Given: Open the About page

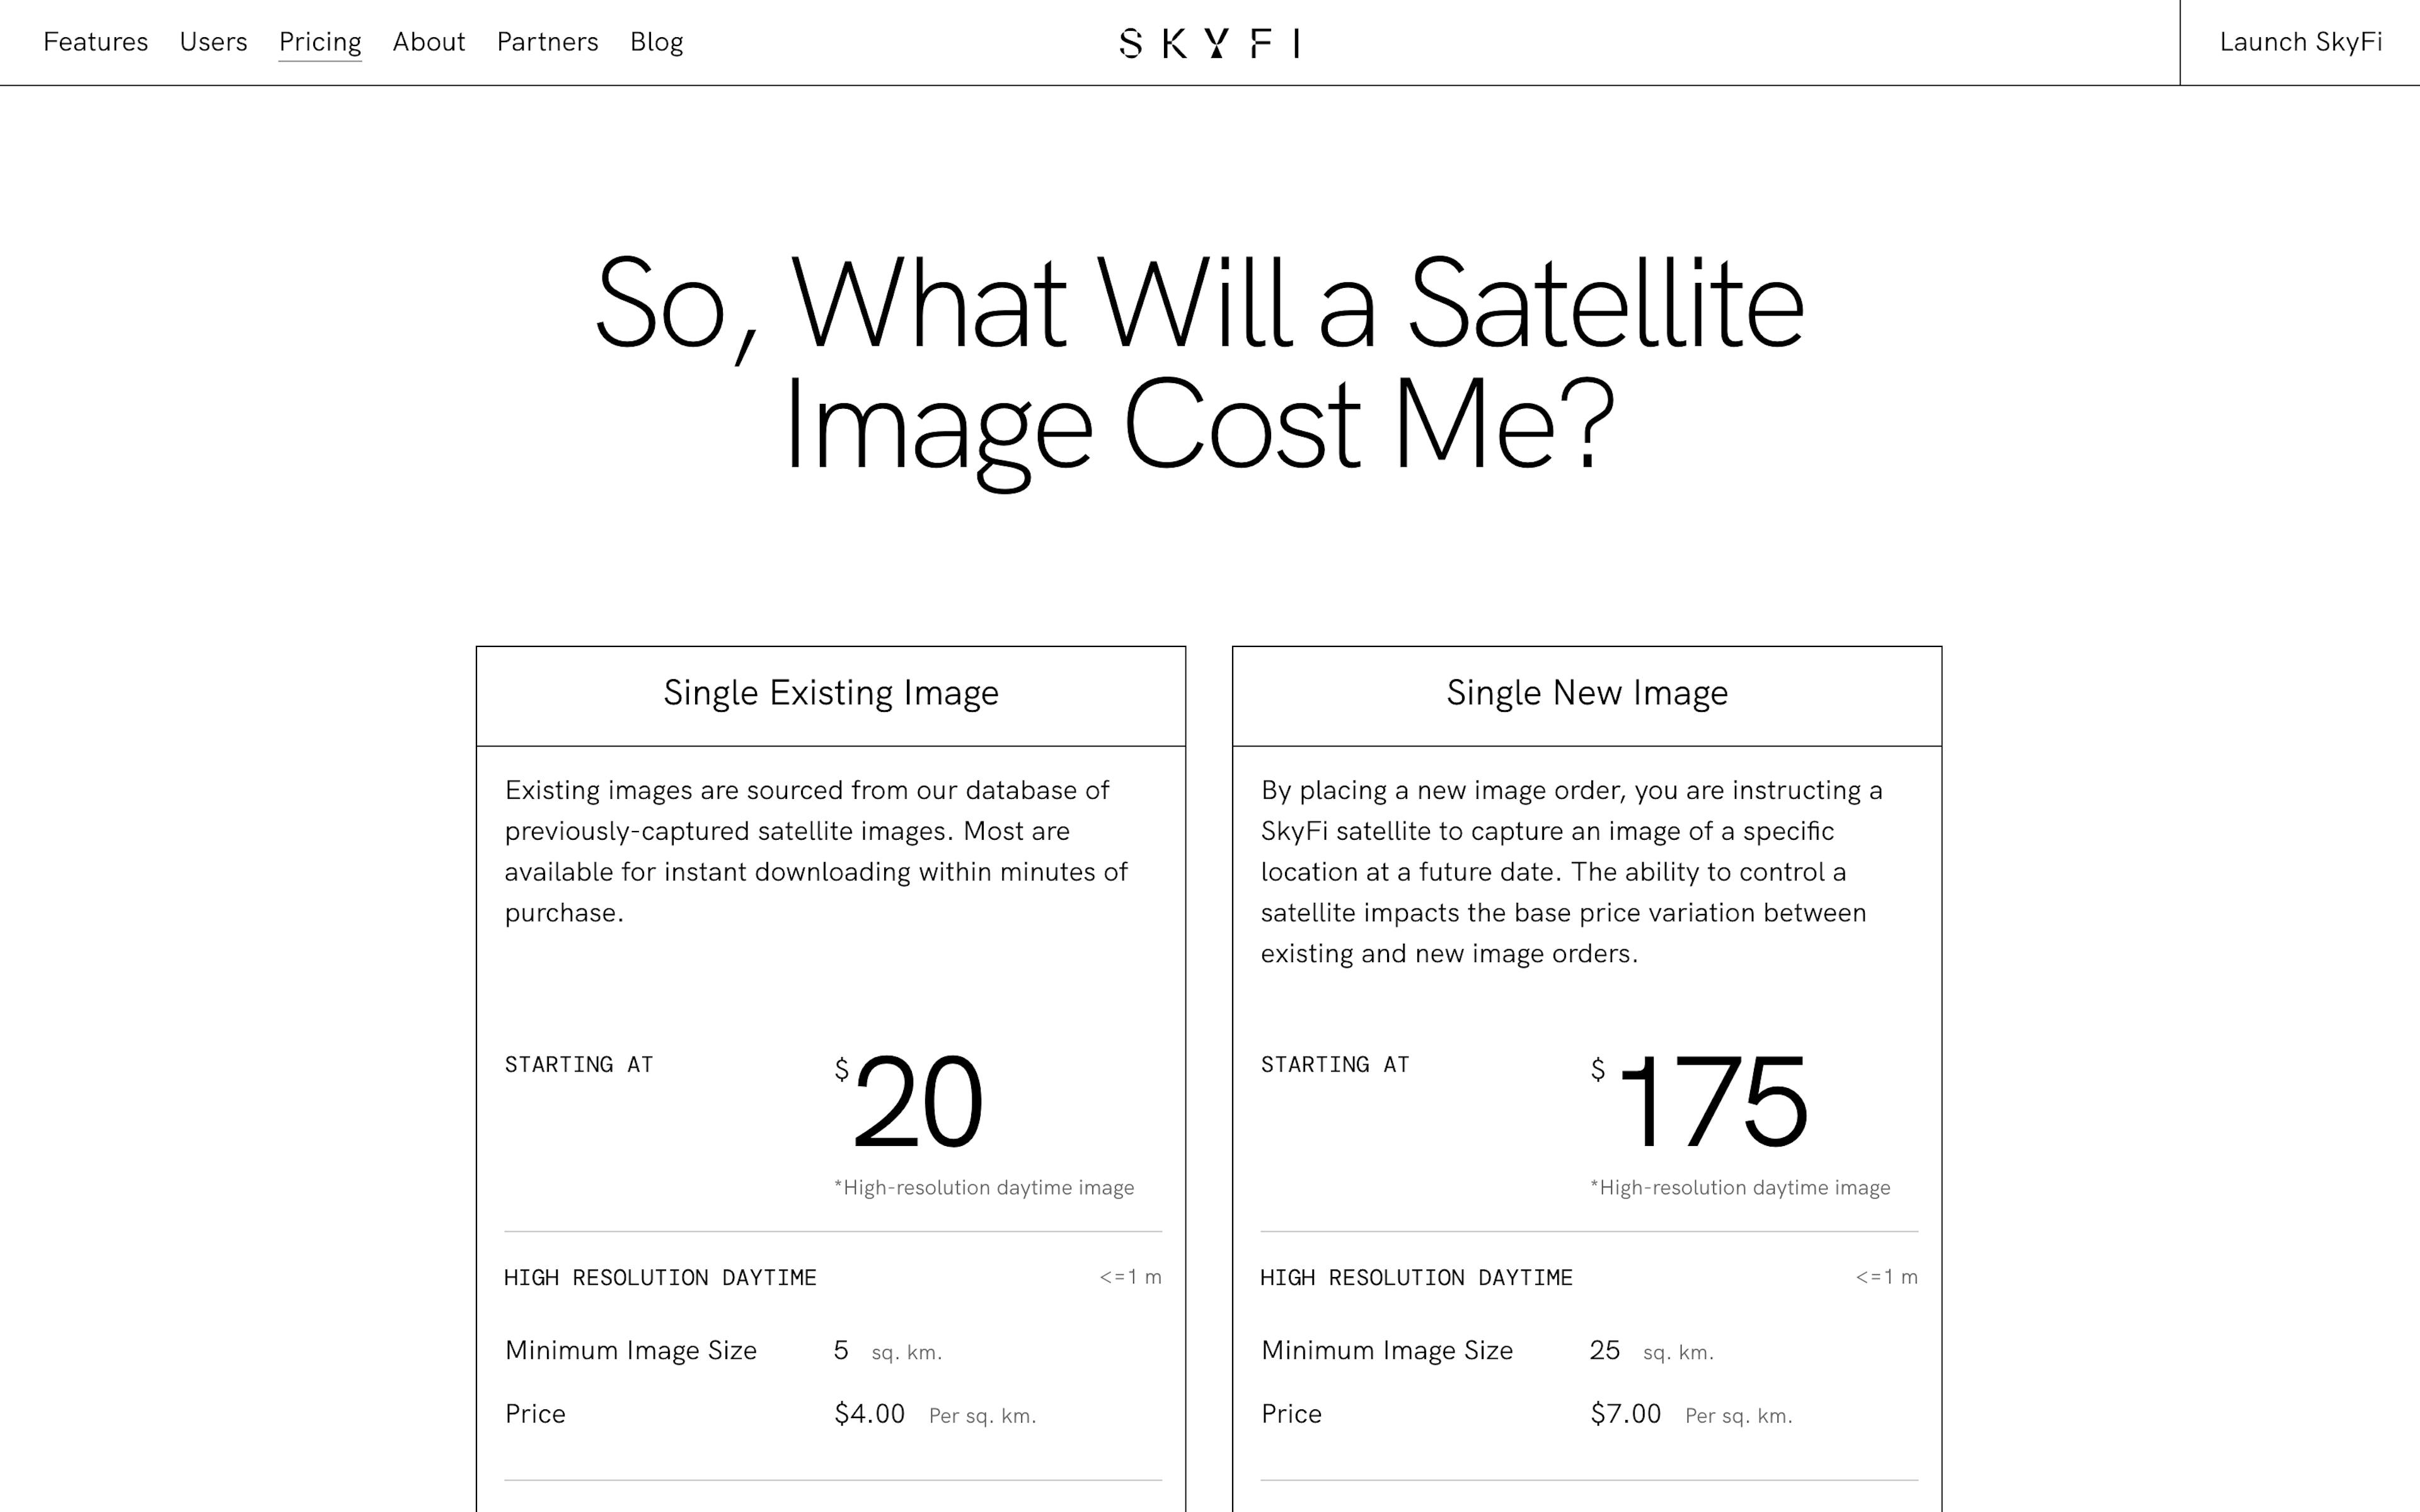Looking at the screenshot, I should [428, 42].
